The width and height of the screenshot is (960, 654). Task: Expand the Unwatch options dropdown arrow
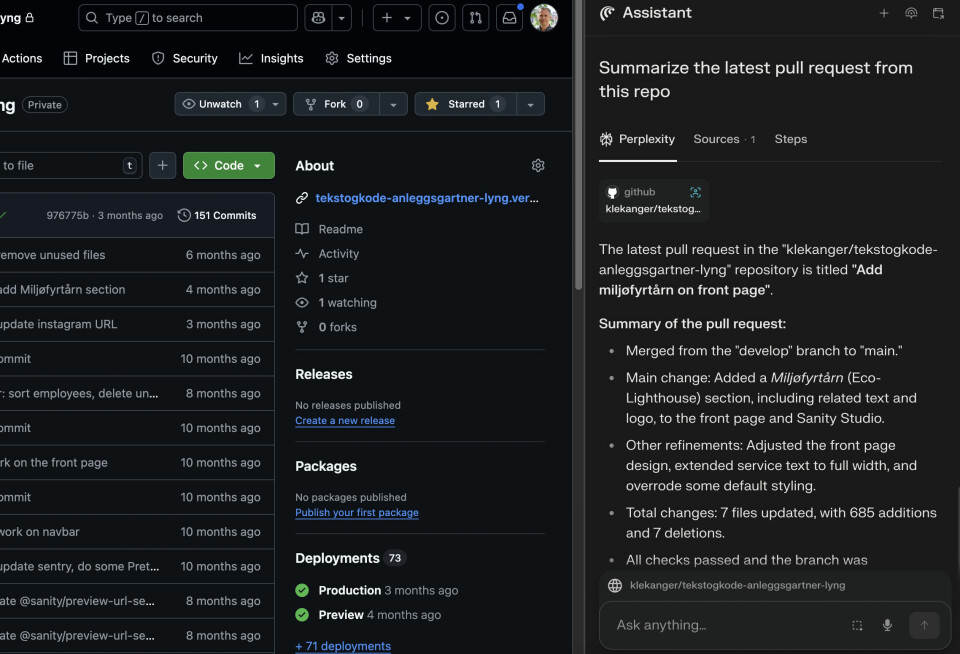pos(276,104)
